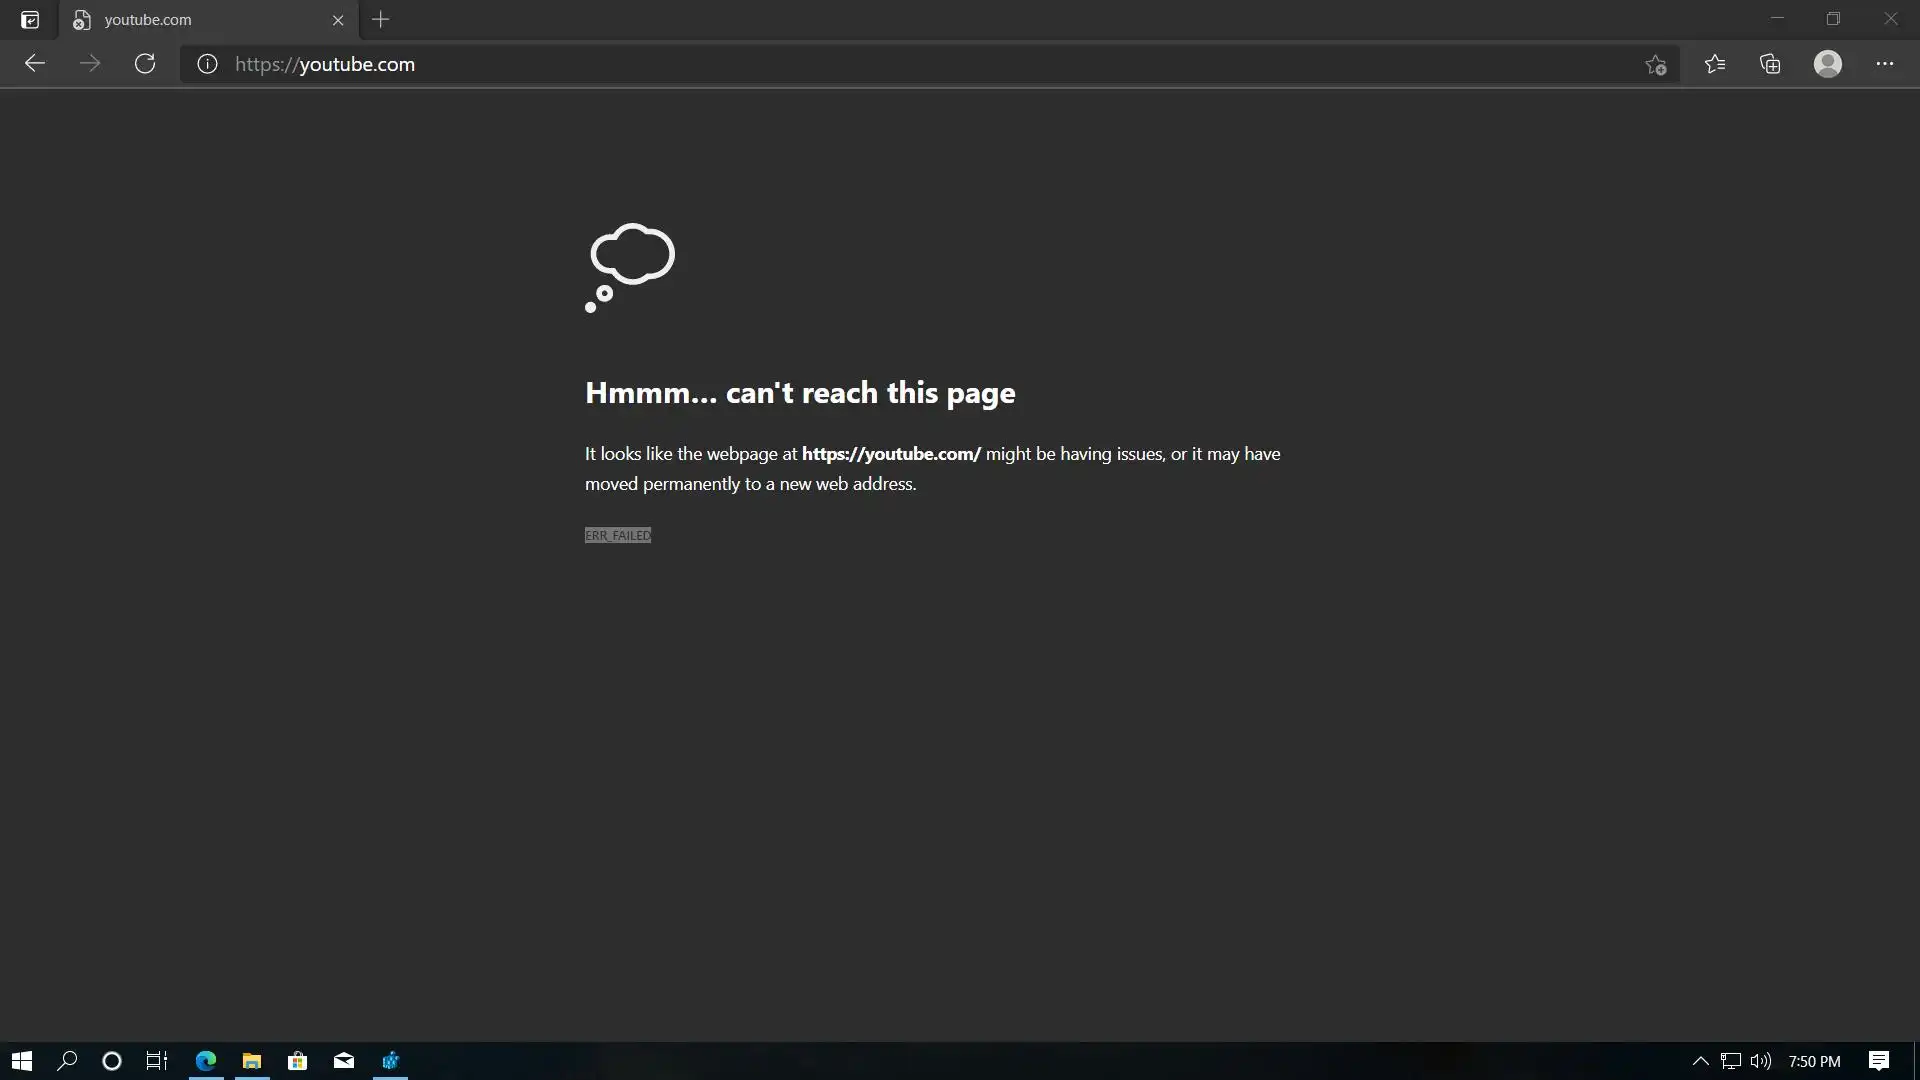This screenshot has height=1080, width=1920.
Task: Click the browser Back arrow
Action: coord(35,64)
